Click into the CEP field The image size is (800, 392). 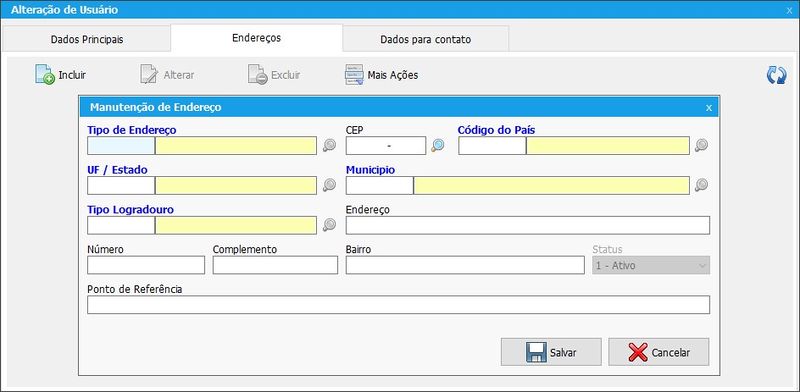pos(386,145)
